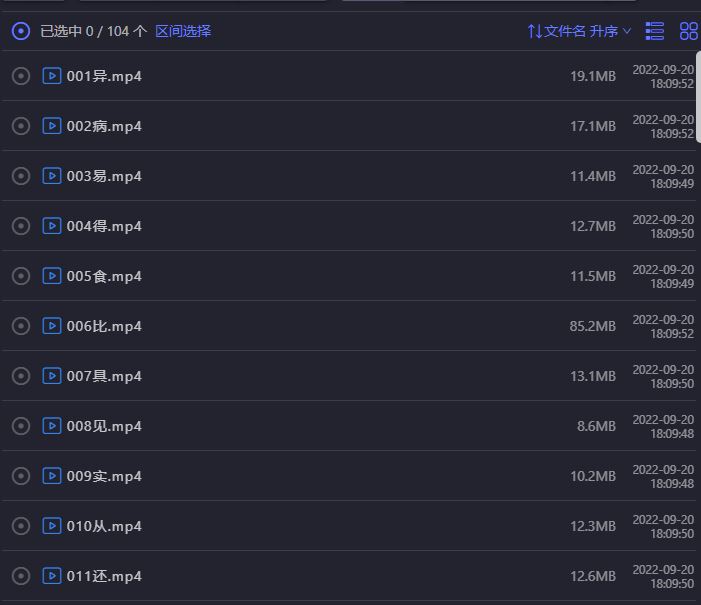
Task: Click the 区间选择 range select link
Action: tap(183, 31)
